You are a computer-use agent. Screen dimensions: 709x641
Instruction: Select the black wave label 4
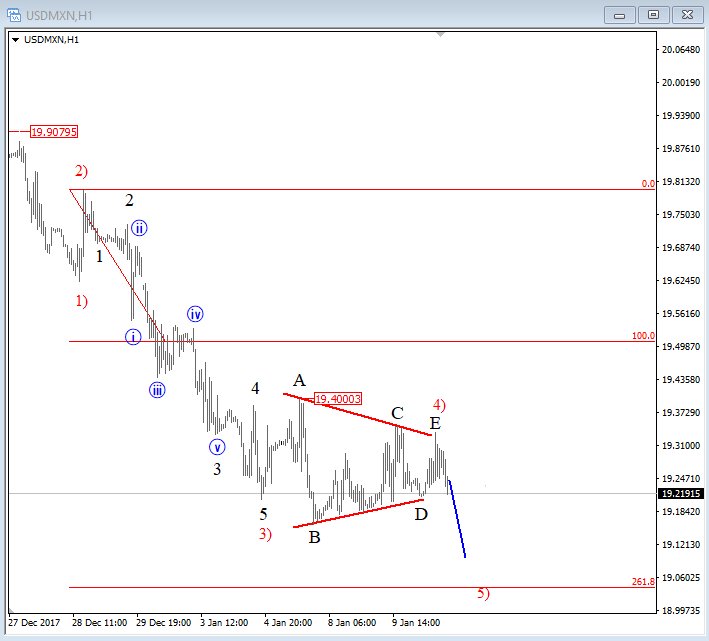[x=255, y=388]
